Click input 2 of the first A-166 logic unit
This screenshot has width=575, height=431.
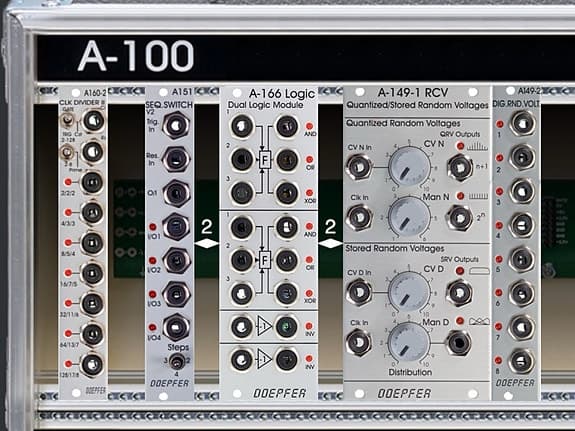(x=241, y=160)
